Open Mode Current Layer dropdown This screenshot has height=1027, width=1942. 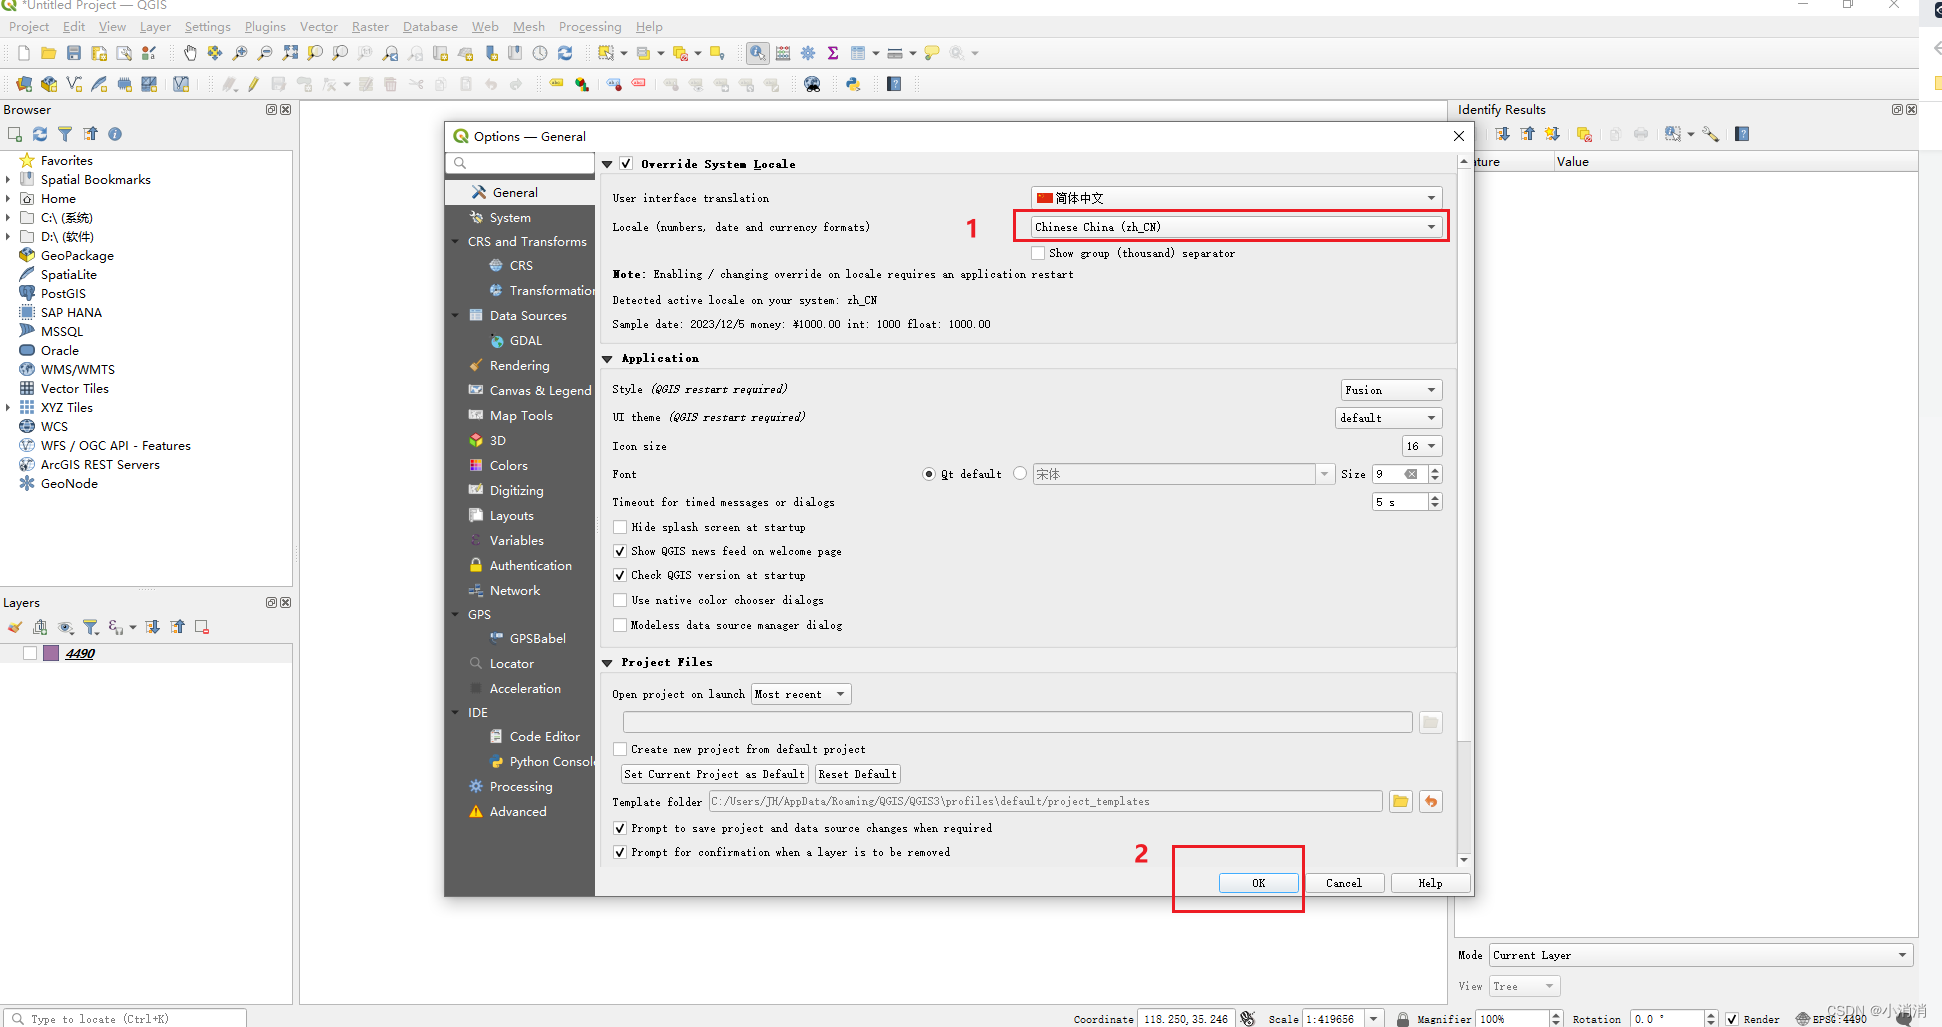pos(1701,955)
